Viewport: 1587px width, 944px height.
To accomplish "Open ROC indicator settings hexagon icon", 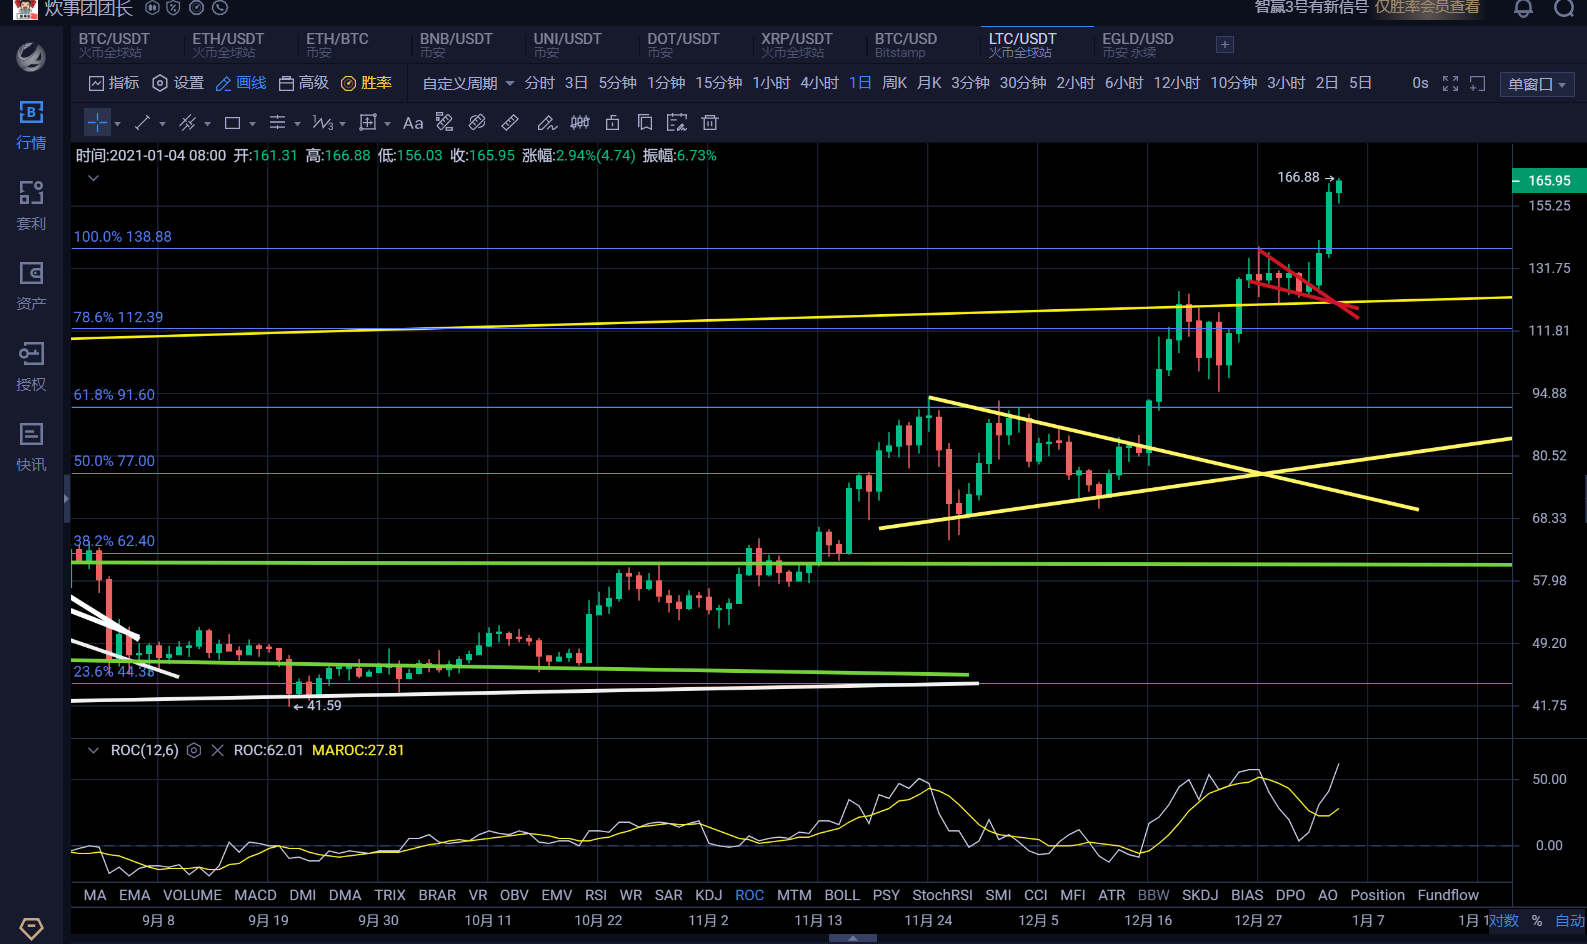I will (194, 750).
